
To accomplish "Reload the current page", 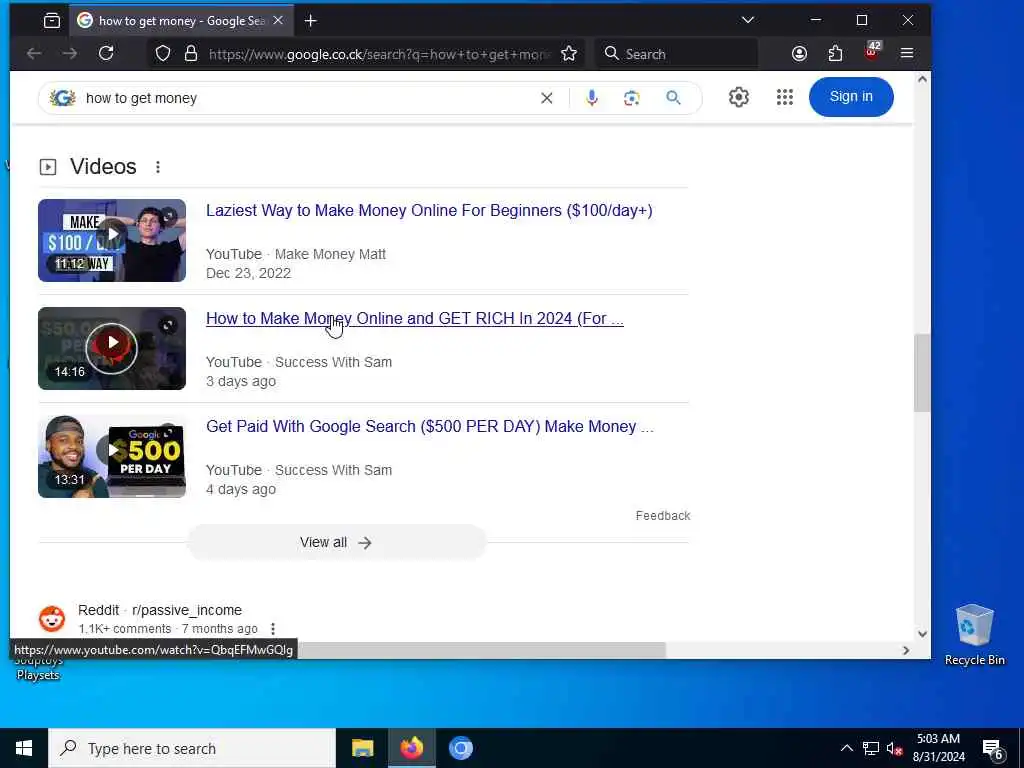I will (106, 54).
